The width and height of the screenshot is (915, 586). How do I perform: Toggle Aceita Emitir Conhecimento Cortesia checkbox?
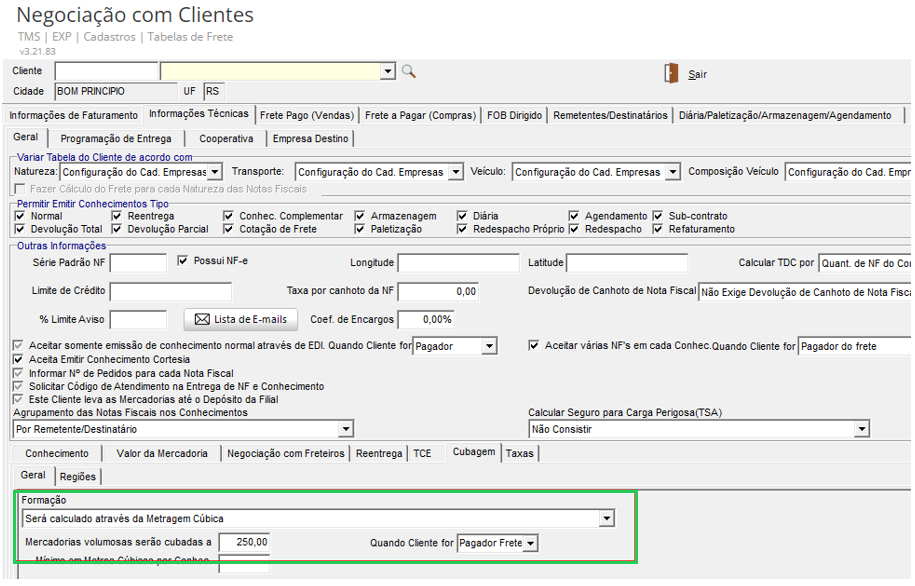point(18,360)
